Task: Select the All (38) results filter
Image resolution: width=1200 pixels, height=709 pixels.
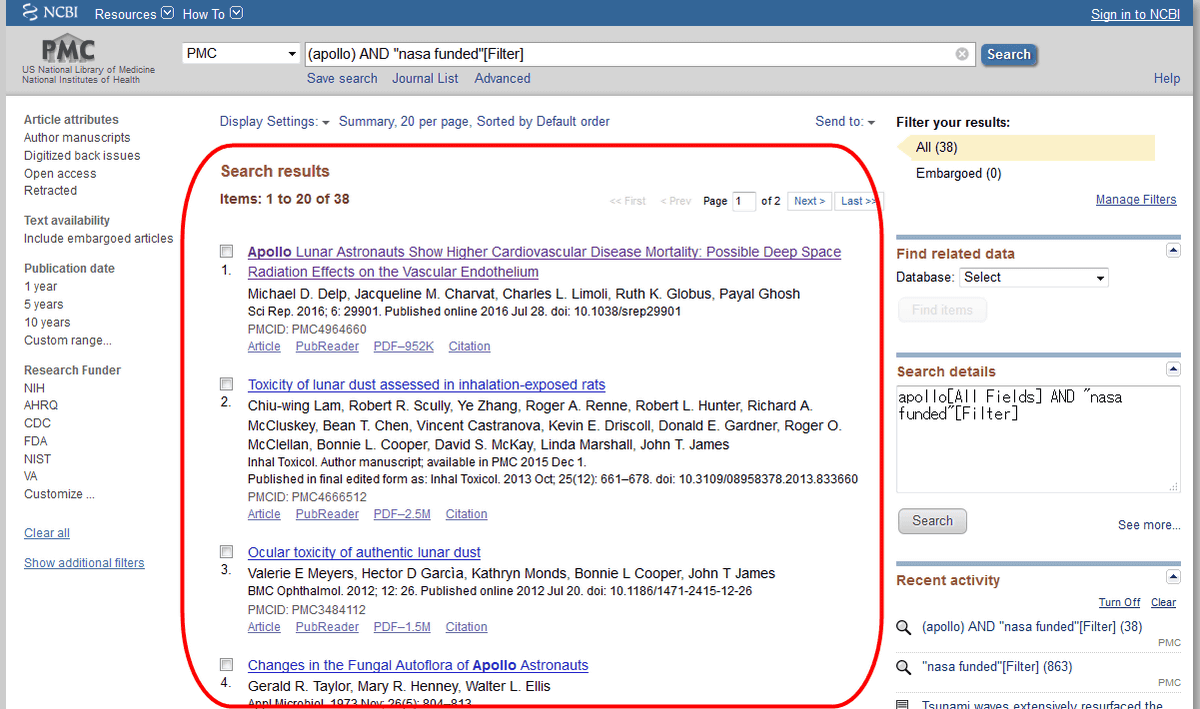Action: [x=1025, y=148]
